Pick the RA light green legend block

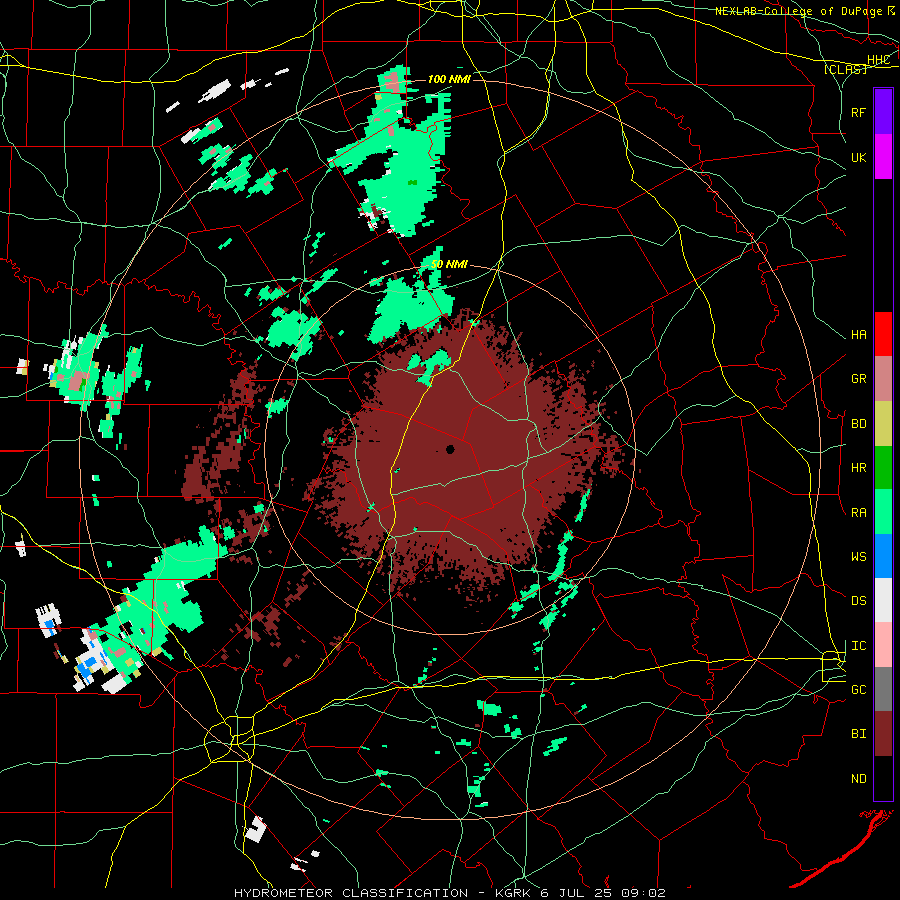coord(883,512)
